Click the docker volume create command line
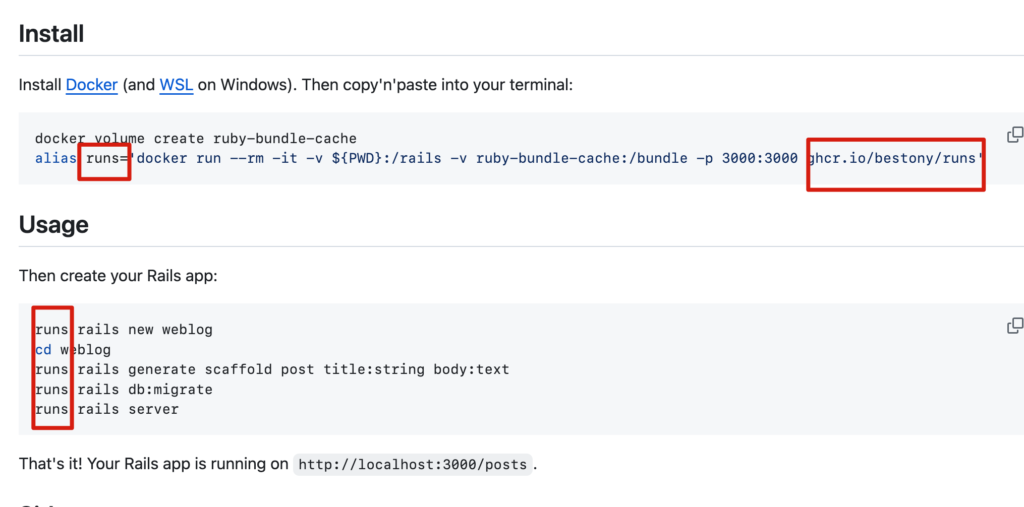The image size is (1024, 507). coord(195,138)
